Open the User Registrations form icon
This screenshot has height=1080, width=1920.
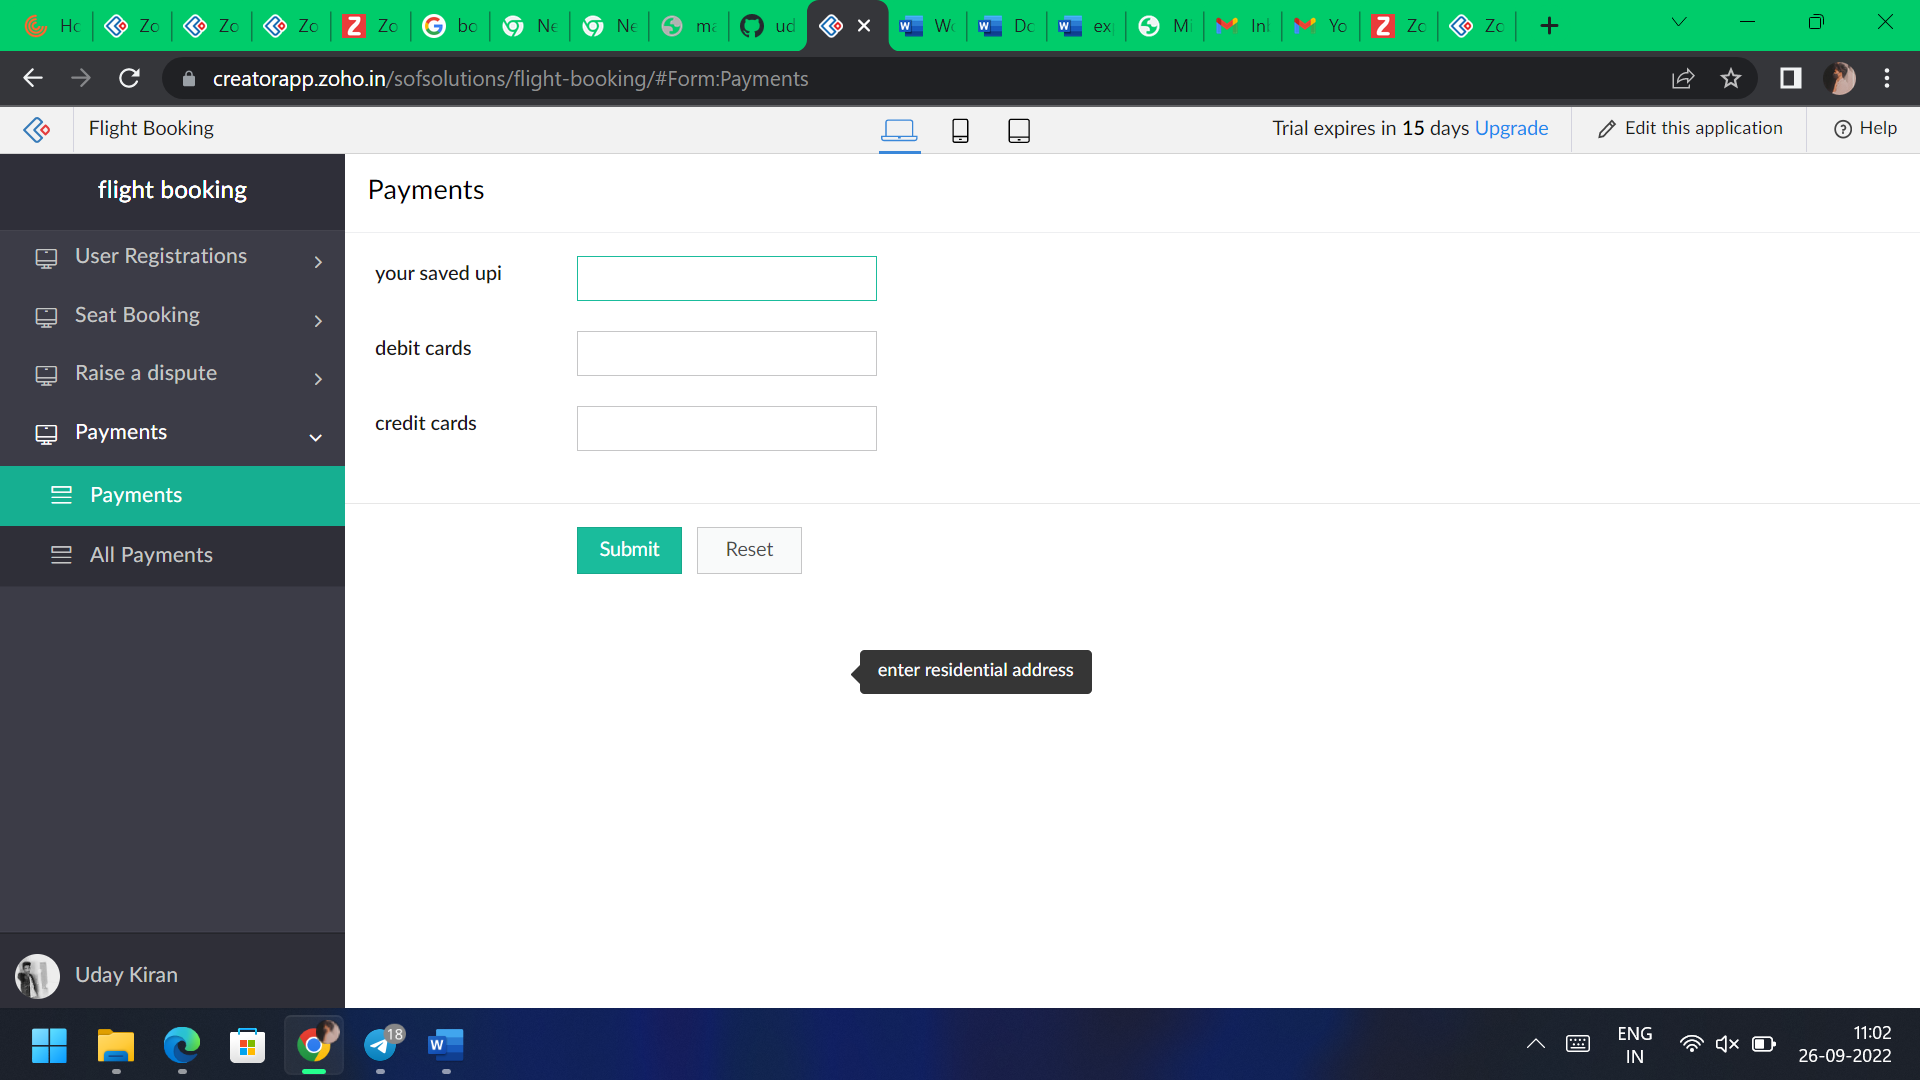(45, 257)
